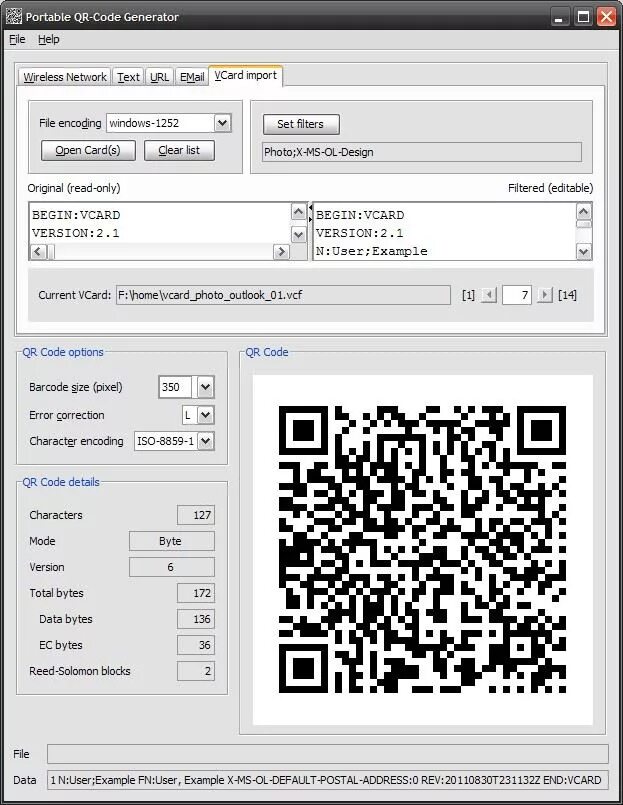Image resolution: width=623 pixels, height=805 pixels.
Task: Click scroll left arrow in Original pane
Action: [38, 252]
